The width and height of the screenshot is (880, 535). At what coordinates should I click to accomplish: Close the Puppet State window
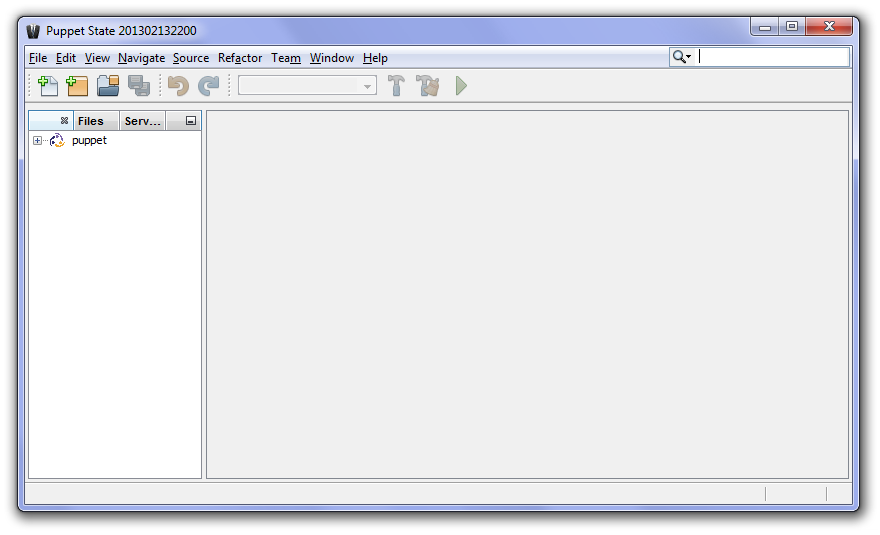829,26
